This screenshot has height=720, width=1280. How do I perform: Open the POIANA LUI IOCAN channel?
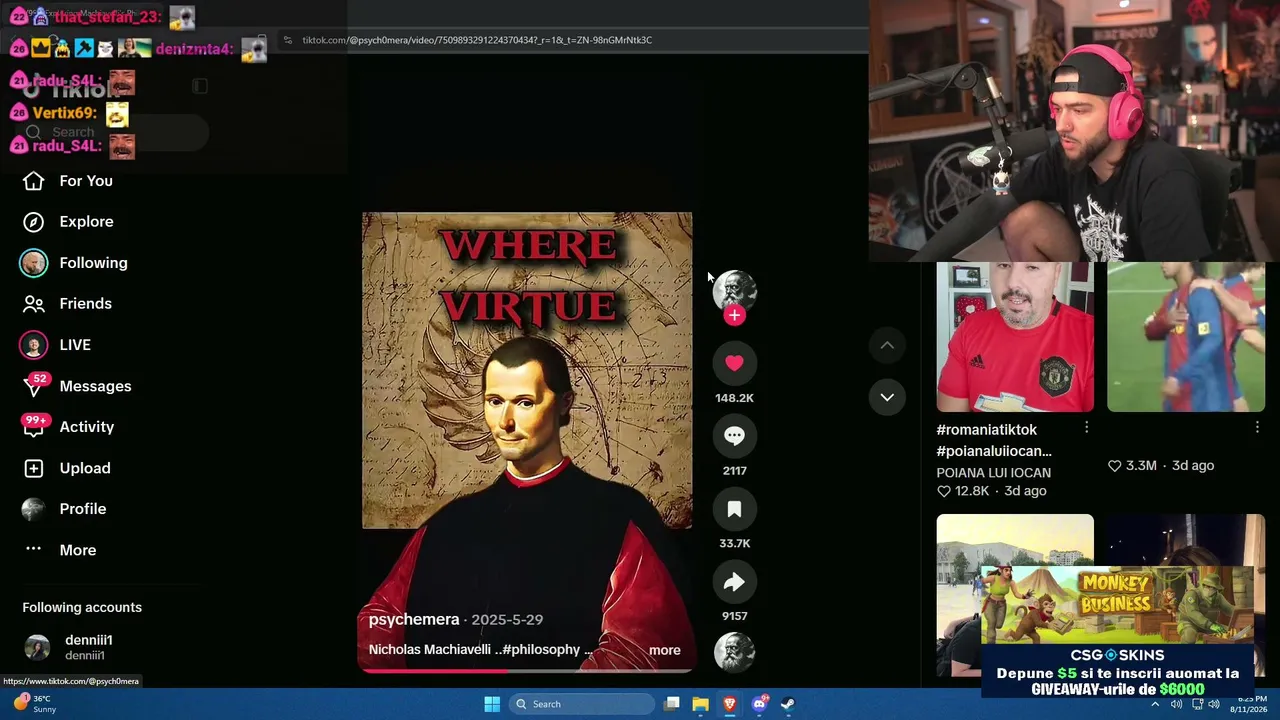[x=993, y=473]
